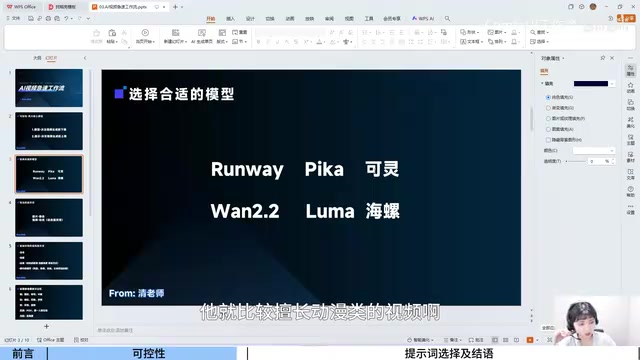Image resolution: width=640 pixels, height=360 pixels.
Task: Open the Animation ribbon tab
Action: [290, 19]
